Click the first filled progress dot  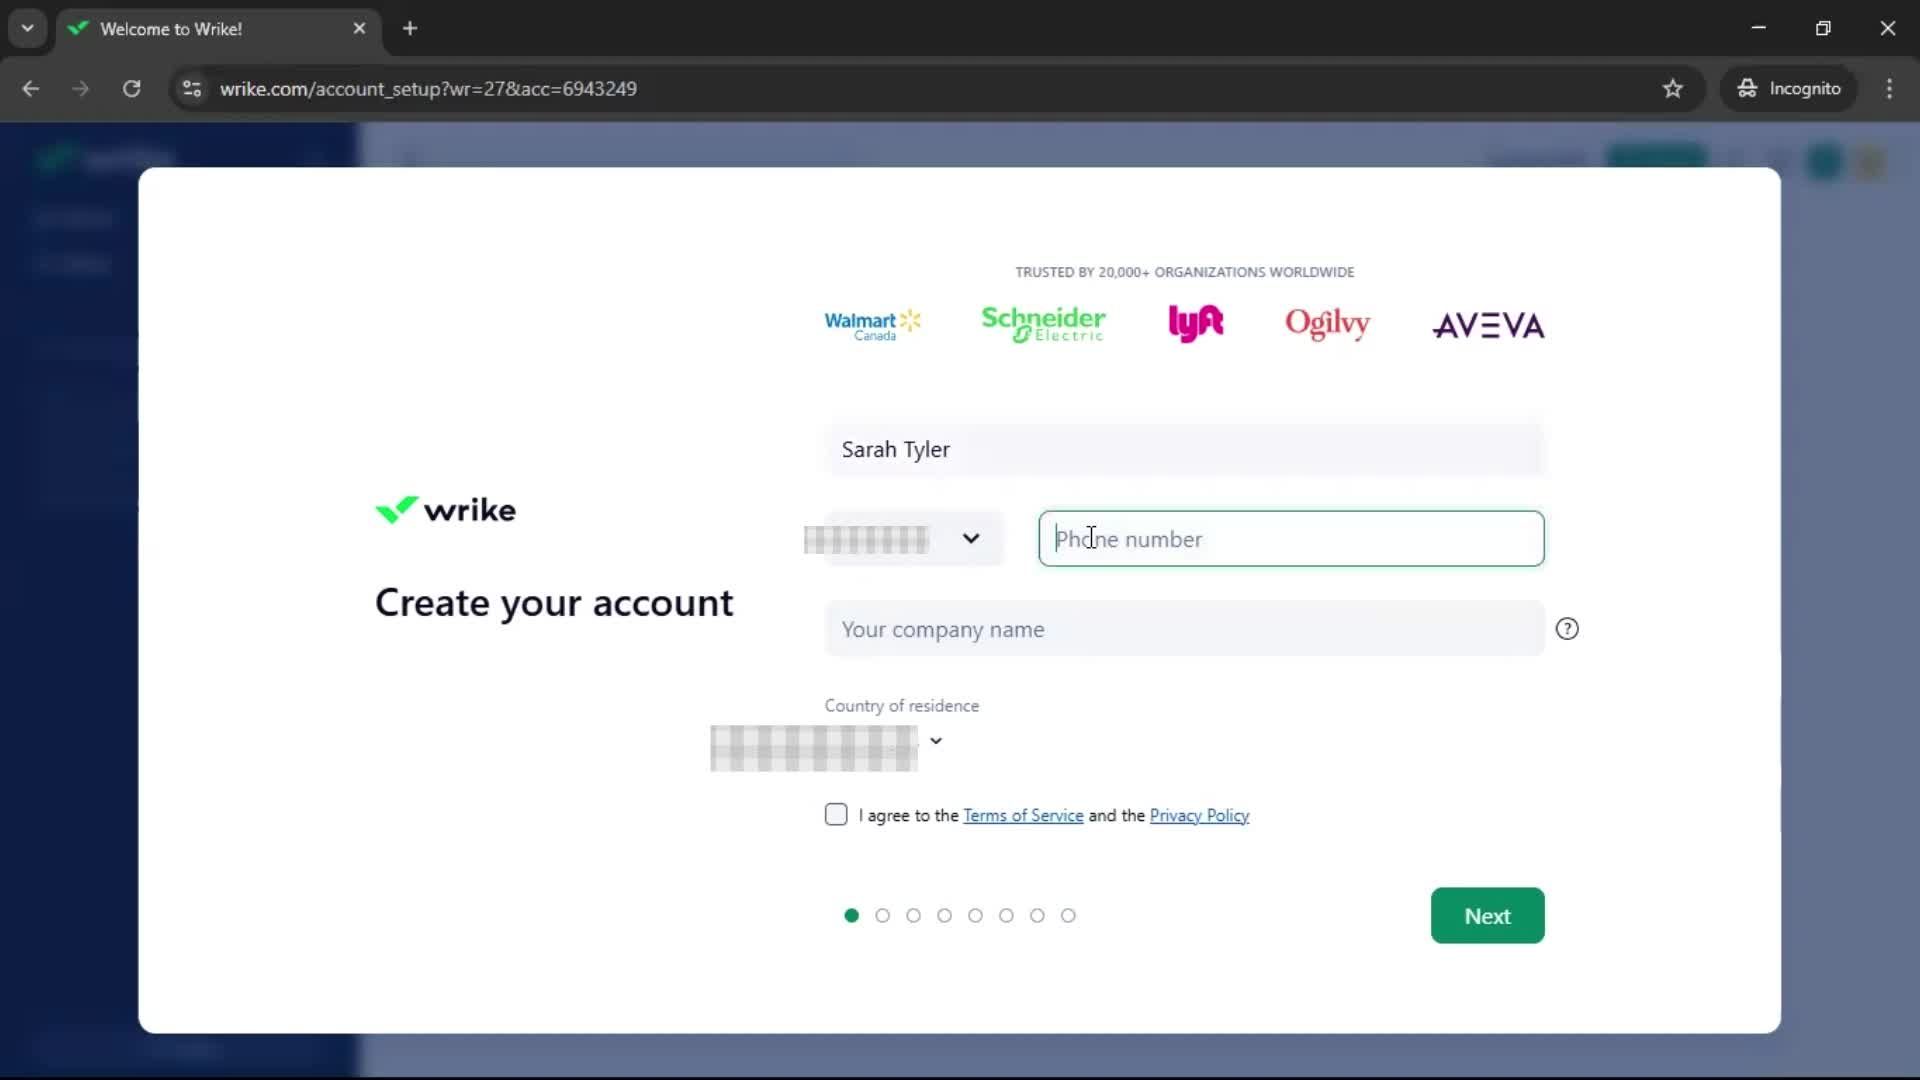[851, 916]
